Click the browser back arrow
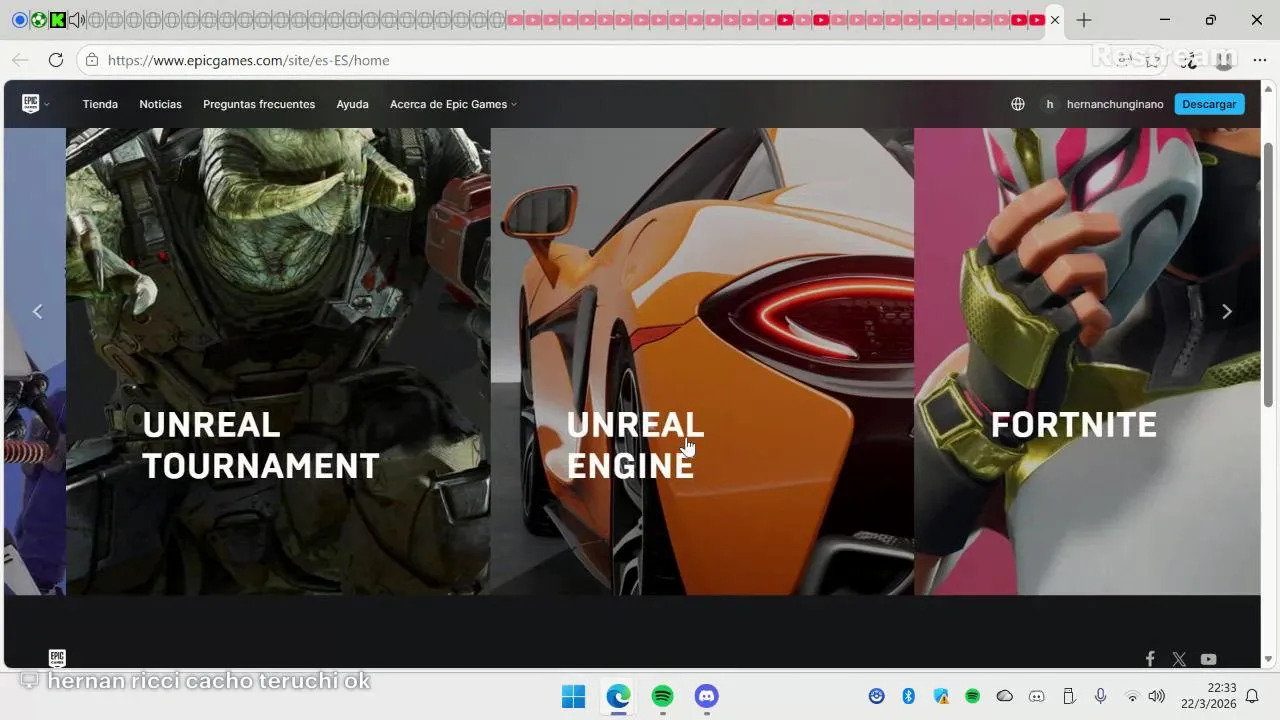1280x720 pixels. pyautogui.click(x=20, y=60)
